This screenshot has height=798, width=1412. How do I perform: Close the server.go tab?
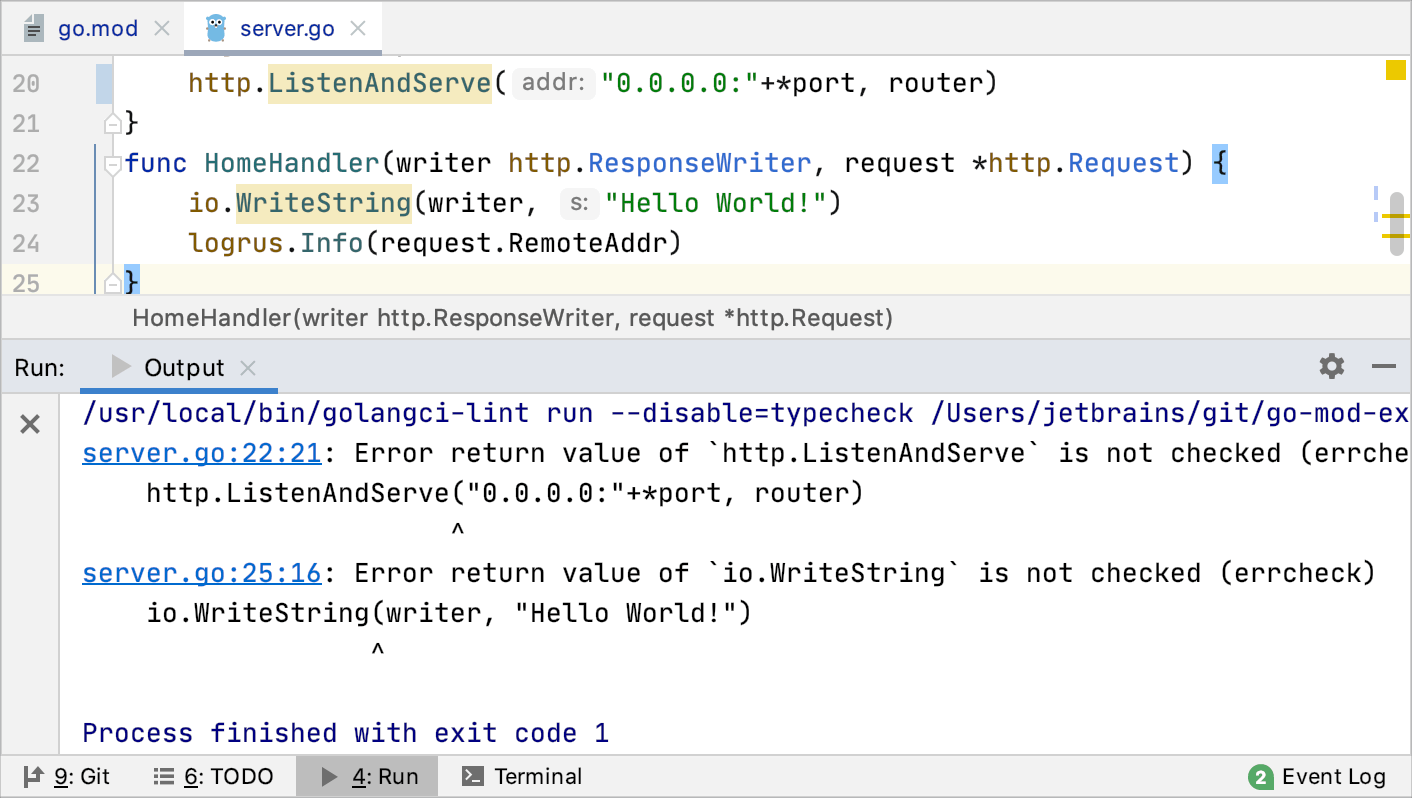[x=358, y=29]
